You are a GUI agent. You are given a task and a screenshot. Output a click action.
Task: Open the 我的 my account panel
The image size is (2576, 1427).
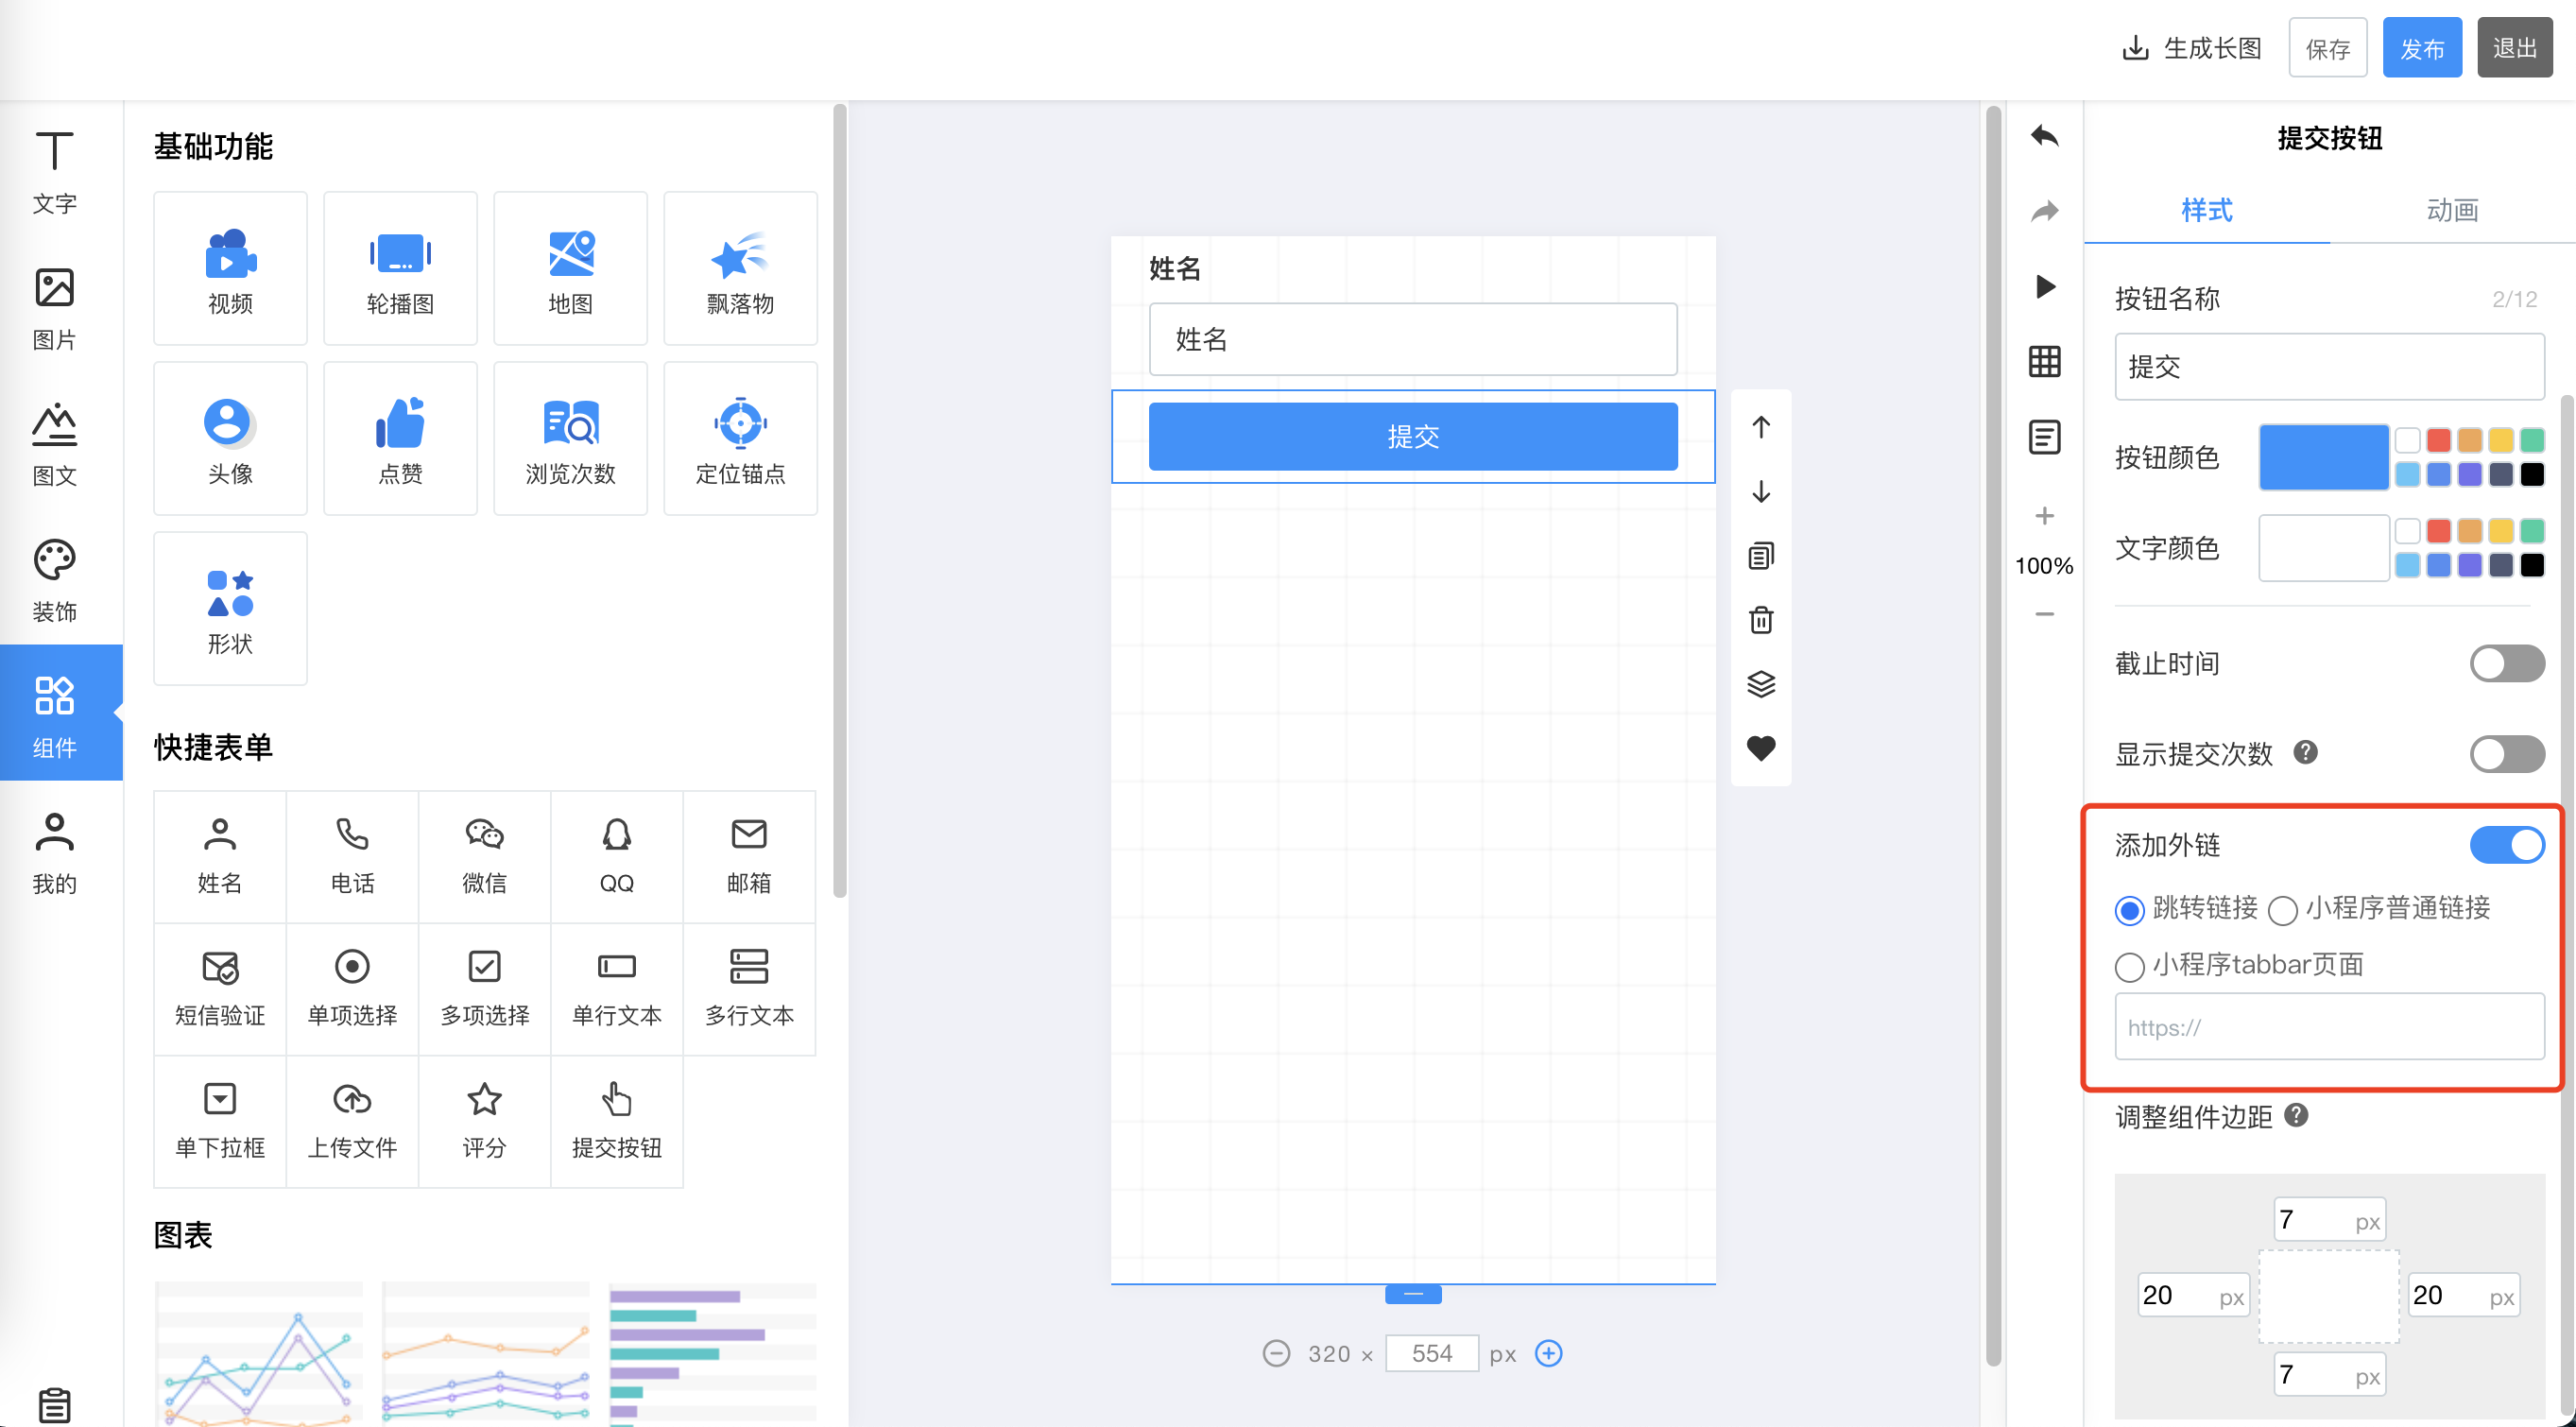click(x=54, y=853)
